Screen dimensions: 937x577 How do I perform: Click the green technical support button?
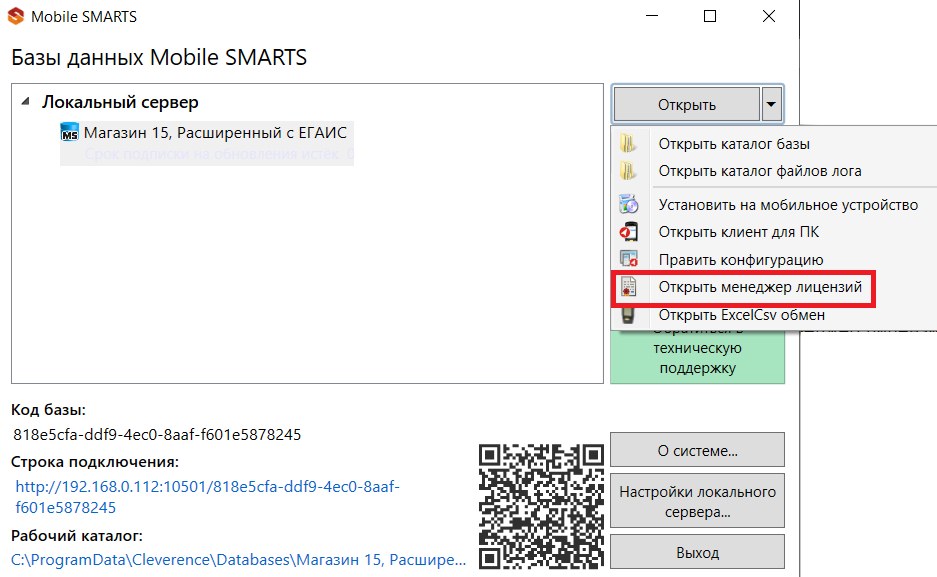[697, 356]
